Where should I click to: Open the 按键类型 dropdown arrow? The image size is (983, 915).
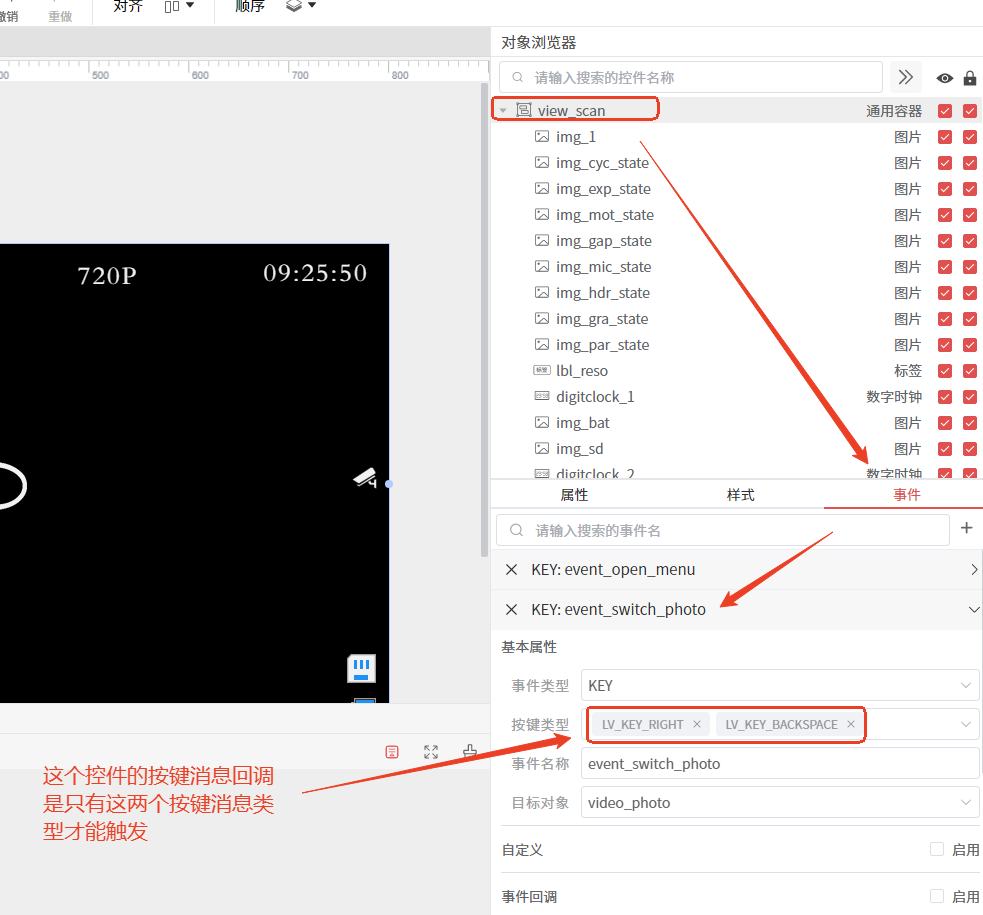coord(965,724)
